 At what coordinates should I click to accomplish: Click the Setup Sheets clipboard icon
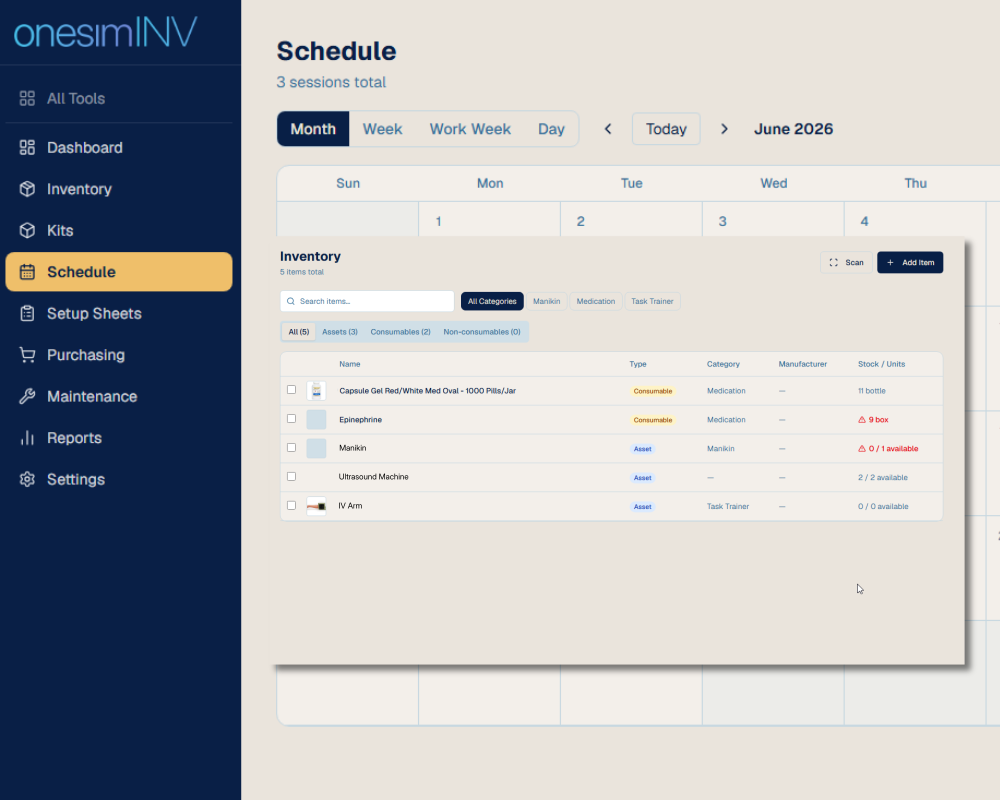click(27, 314)
